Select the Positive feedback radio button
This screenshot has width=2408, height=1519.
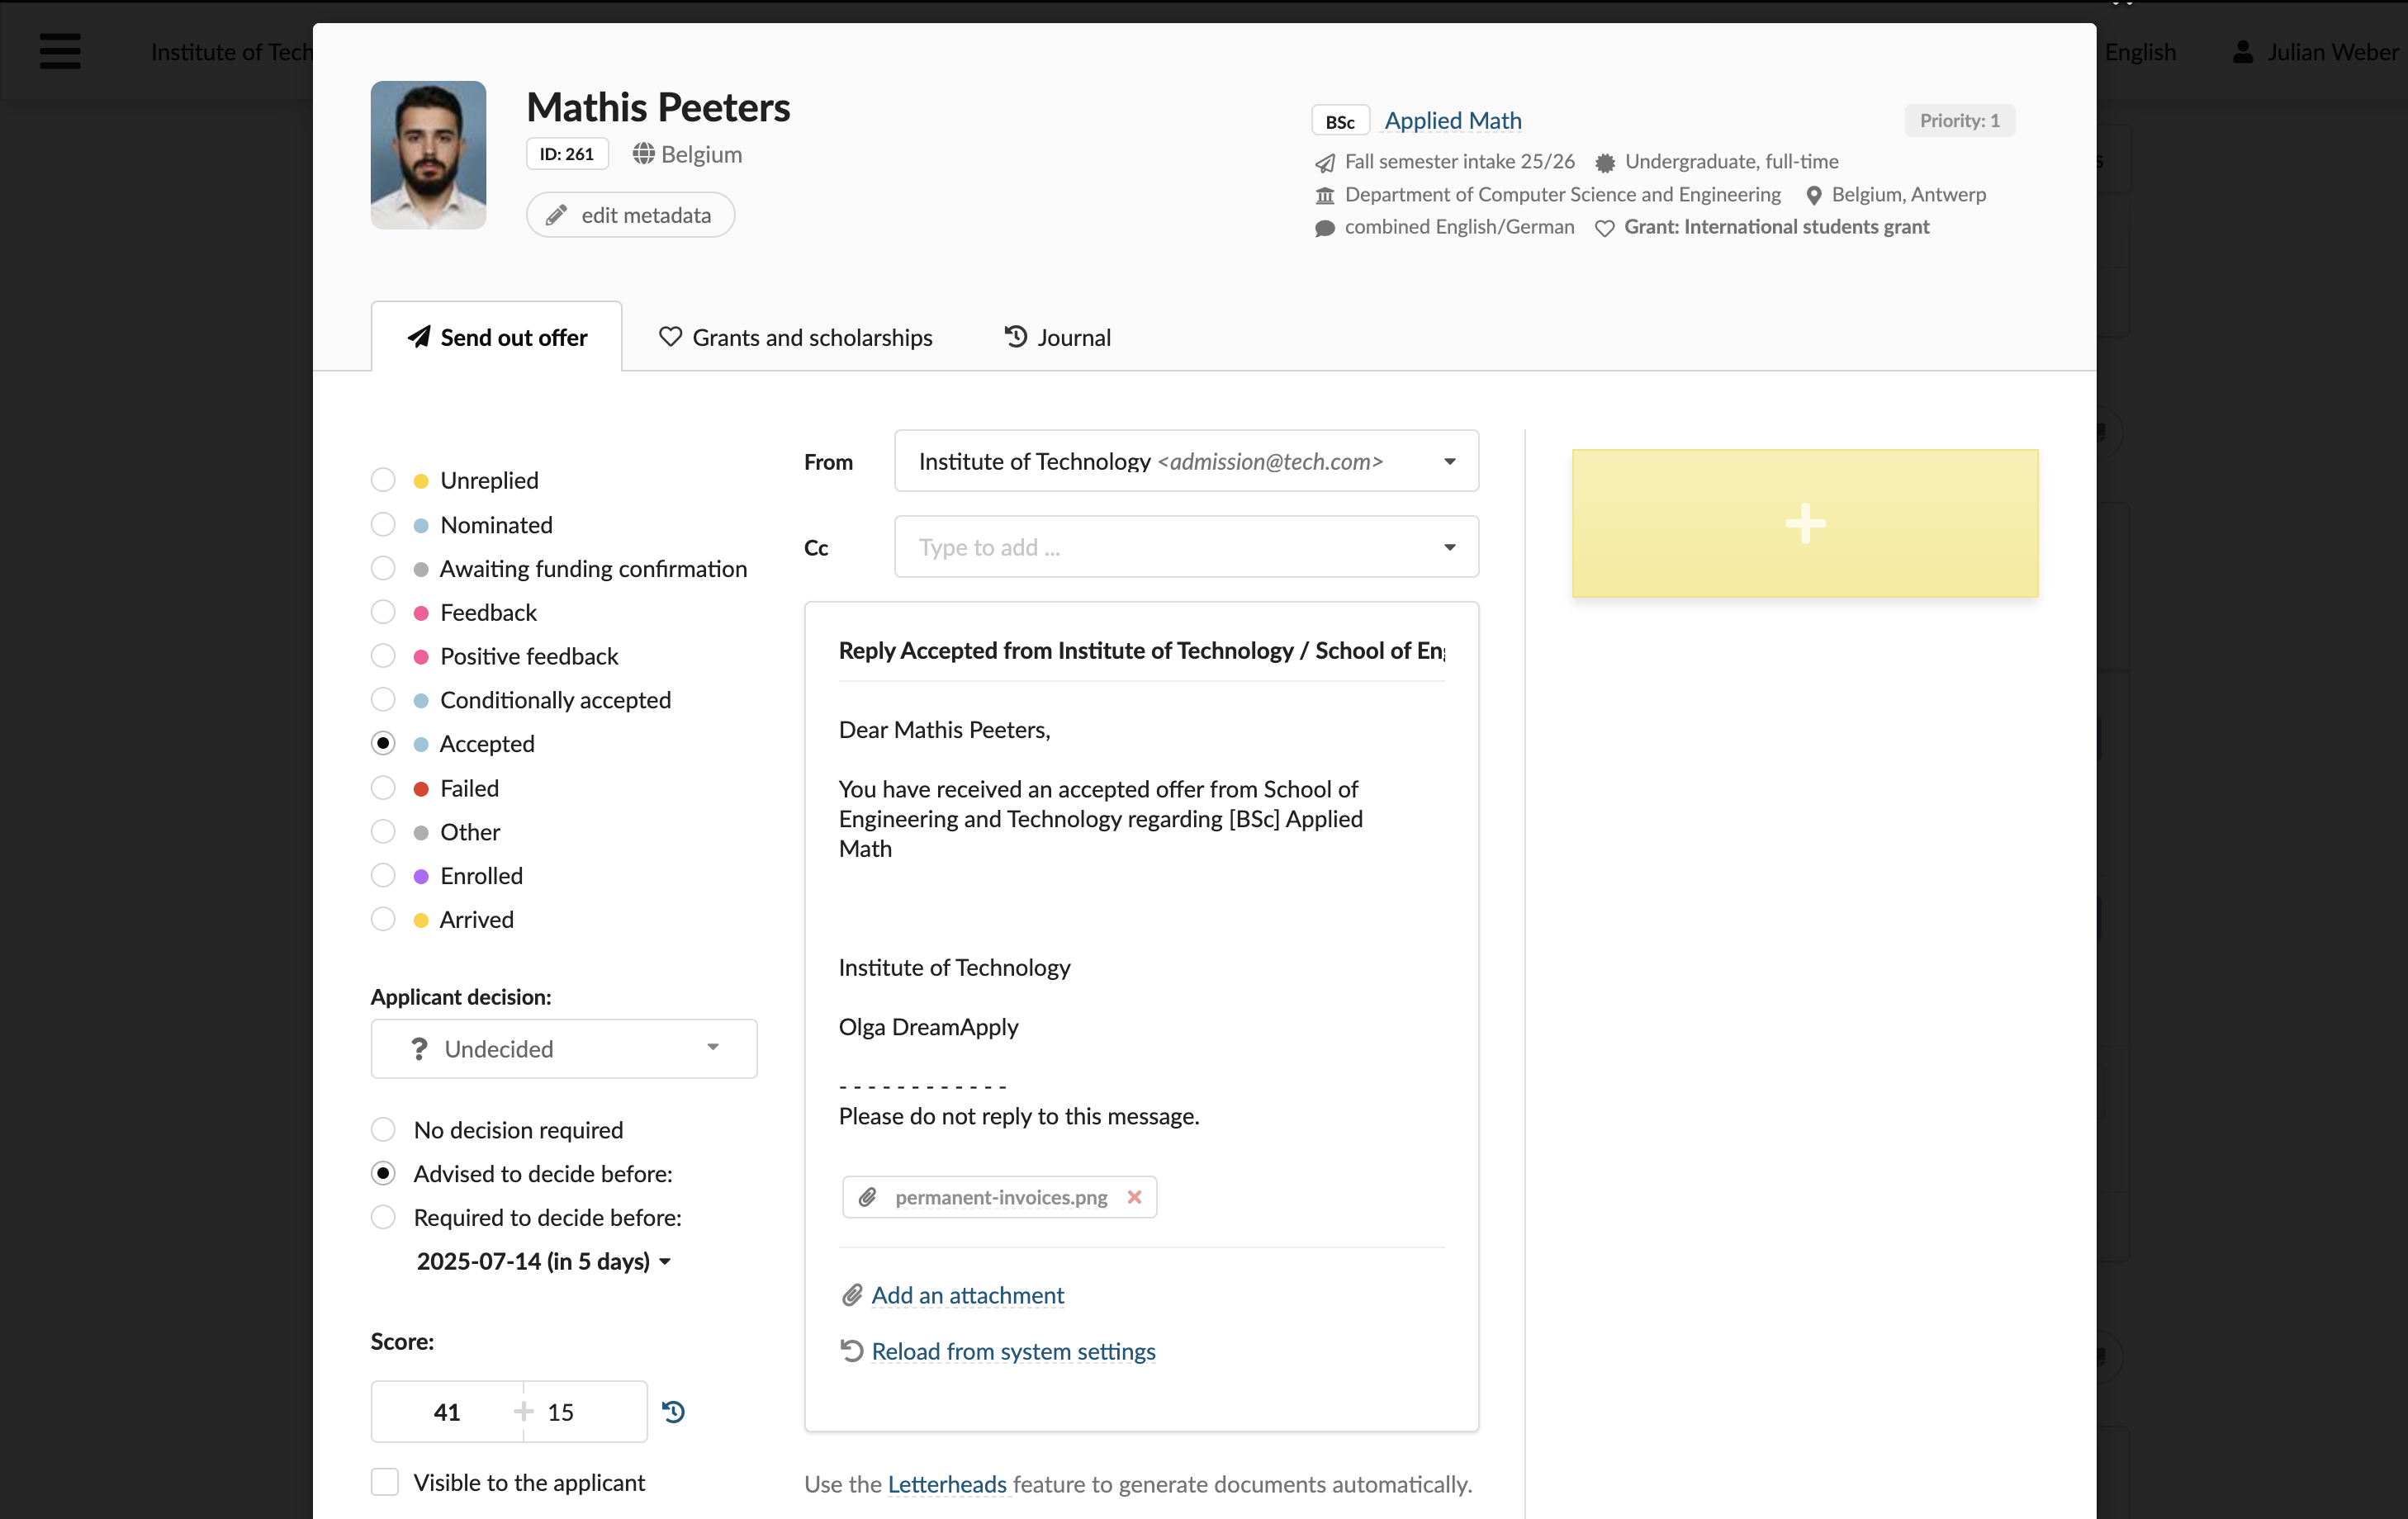pos(383,656)
